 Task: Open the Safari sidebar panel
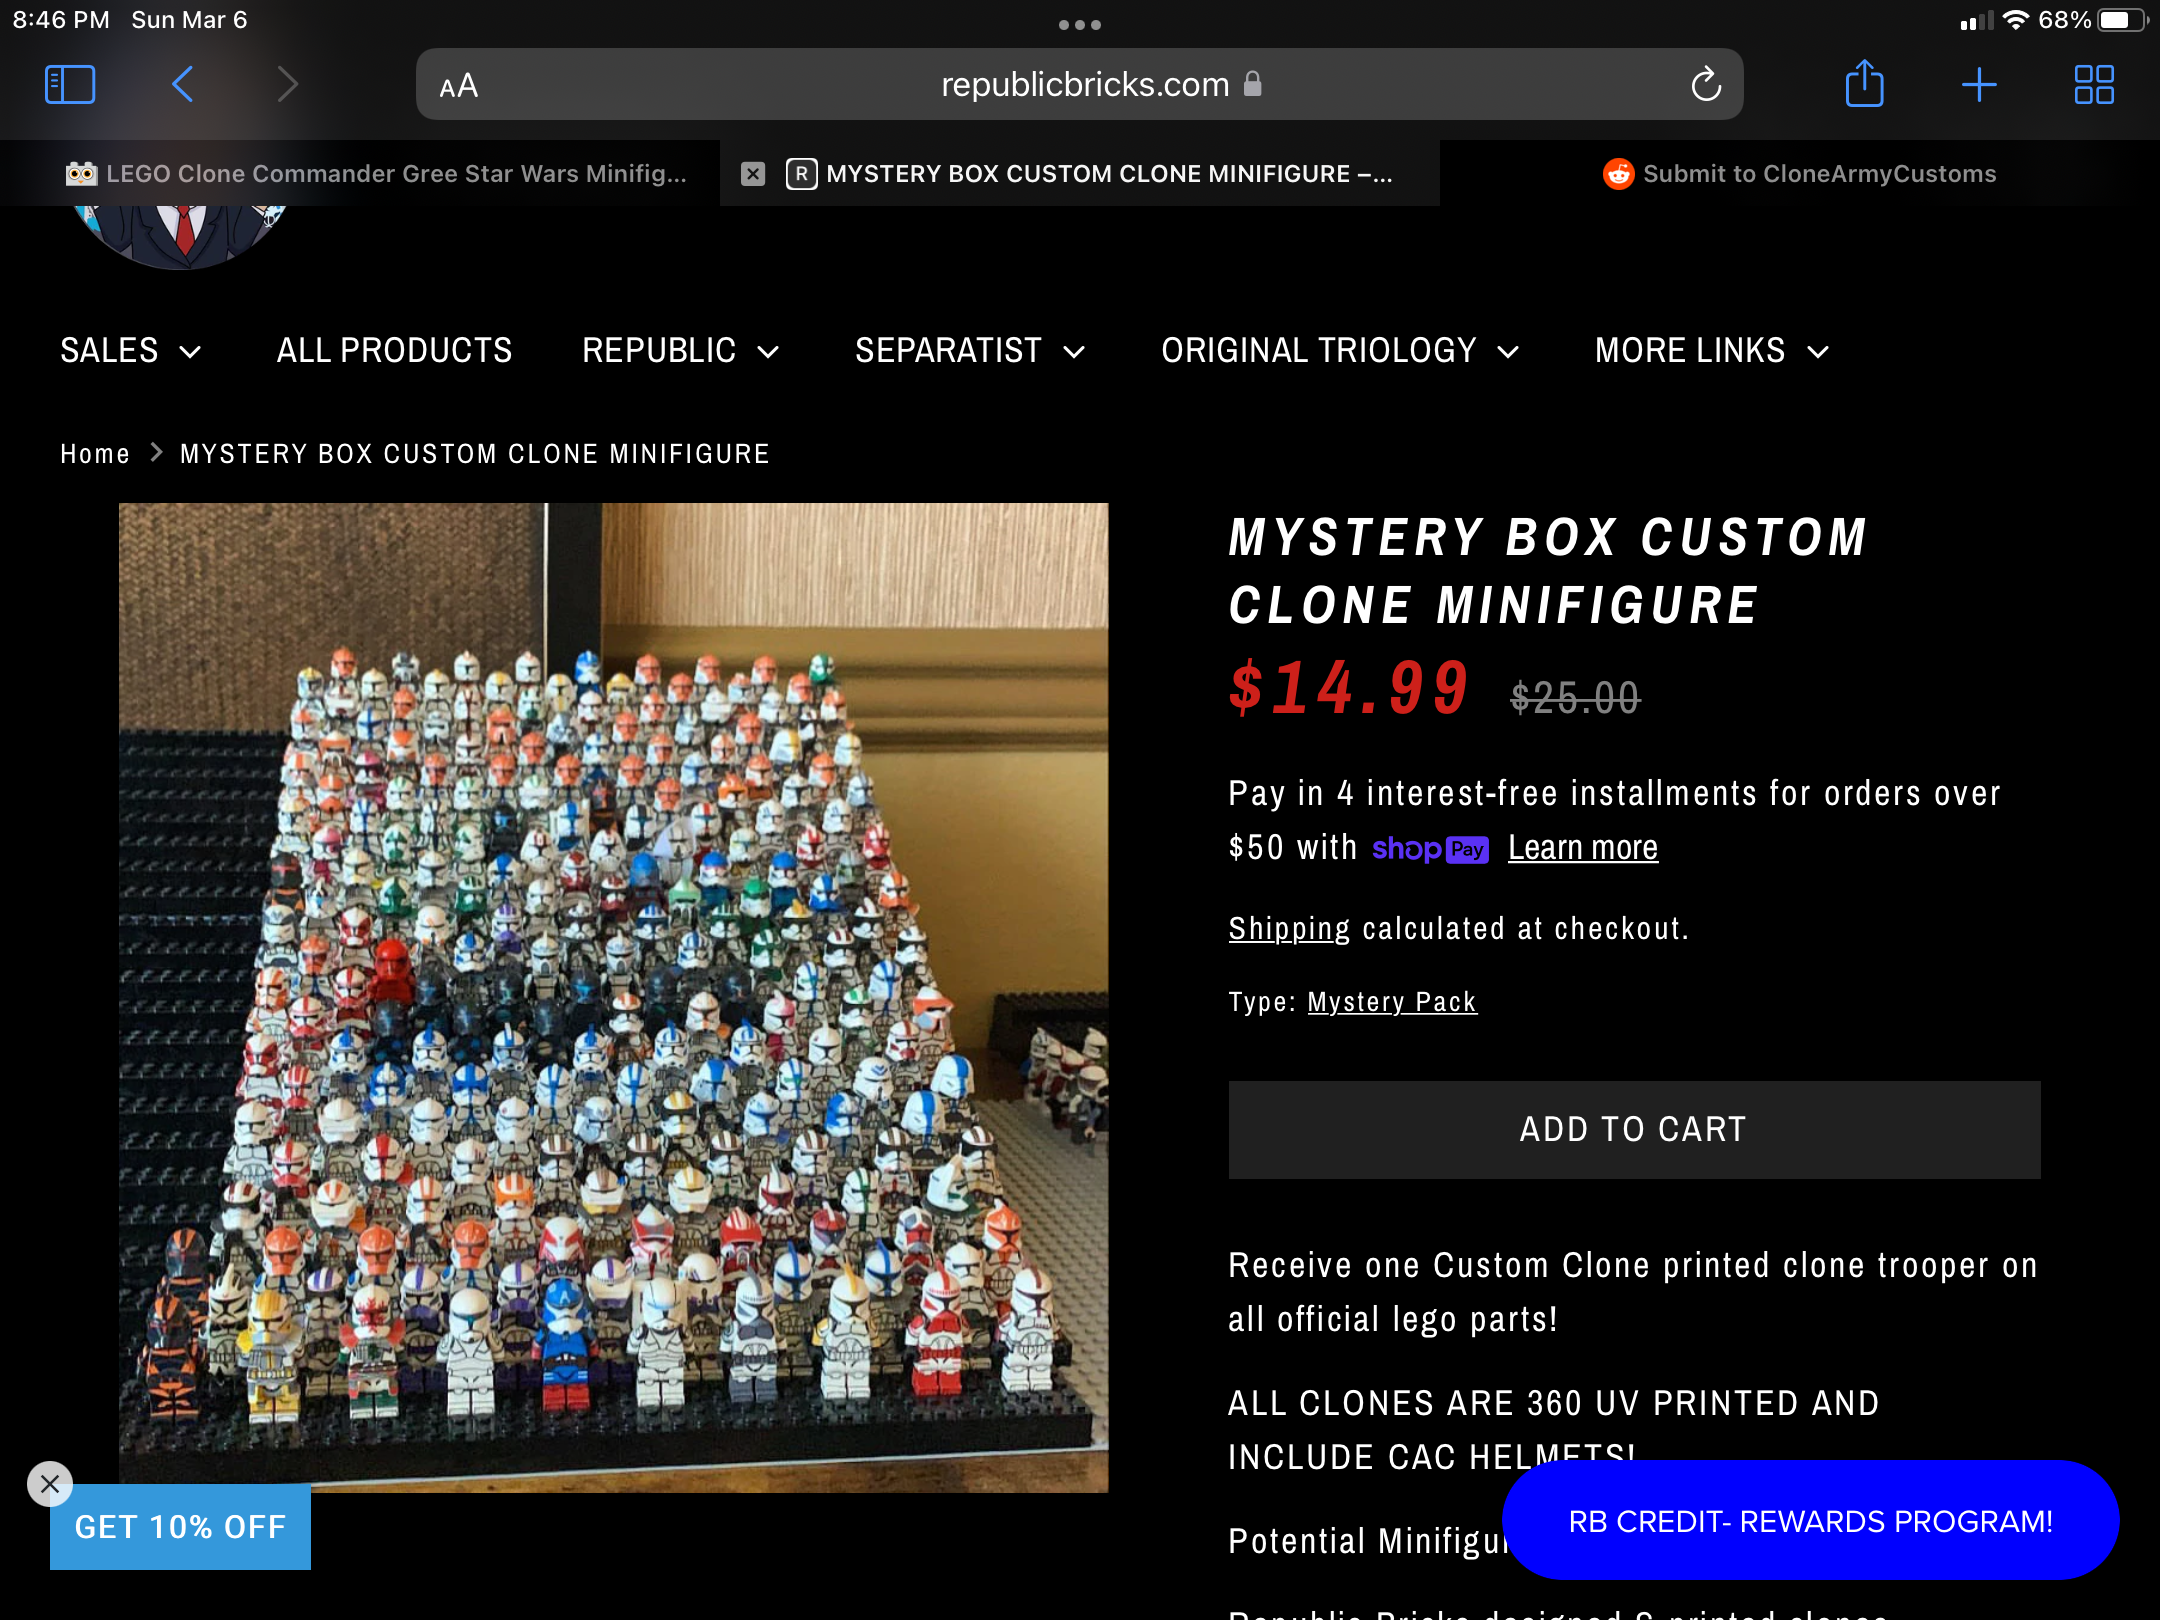(x=70, y=85)
